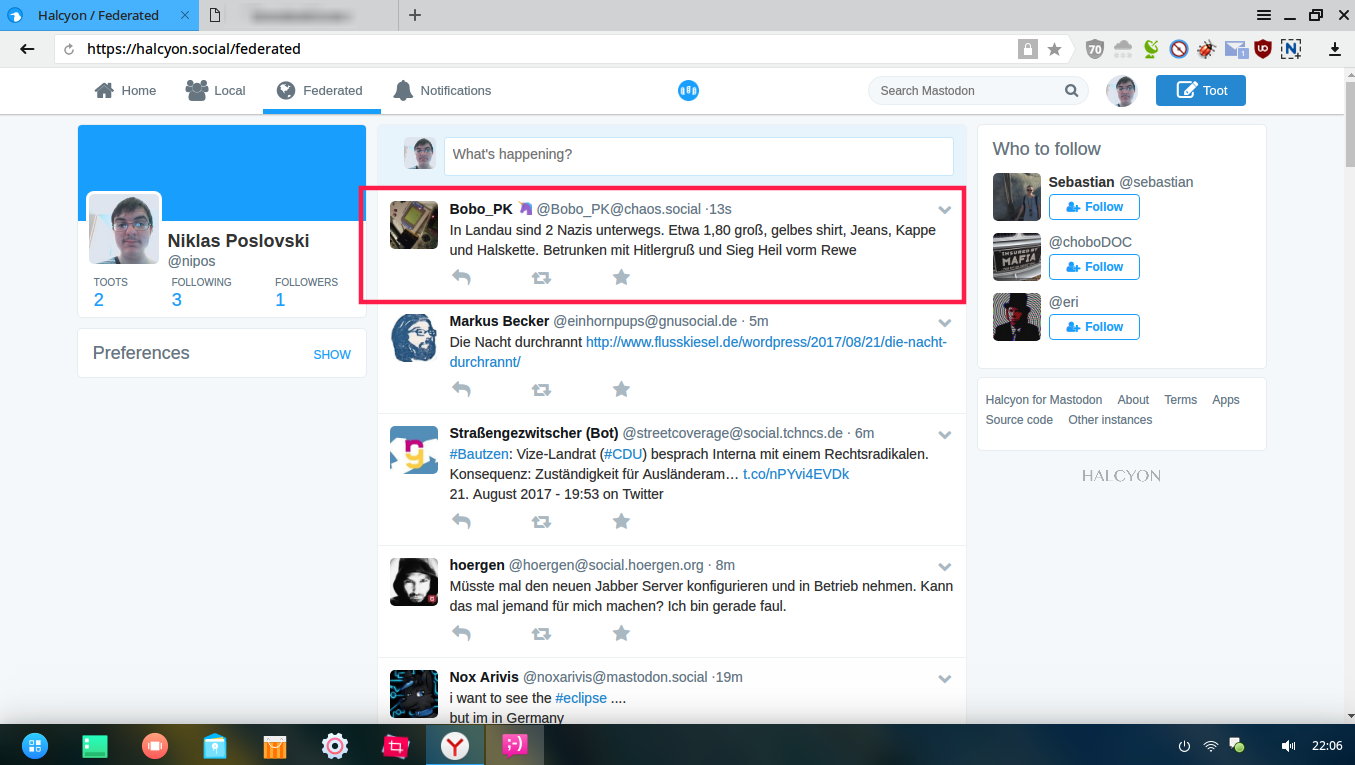The image size is (1355, 765).
Task: Click the search magnifier icon
Action: (x=1072, y=91)
